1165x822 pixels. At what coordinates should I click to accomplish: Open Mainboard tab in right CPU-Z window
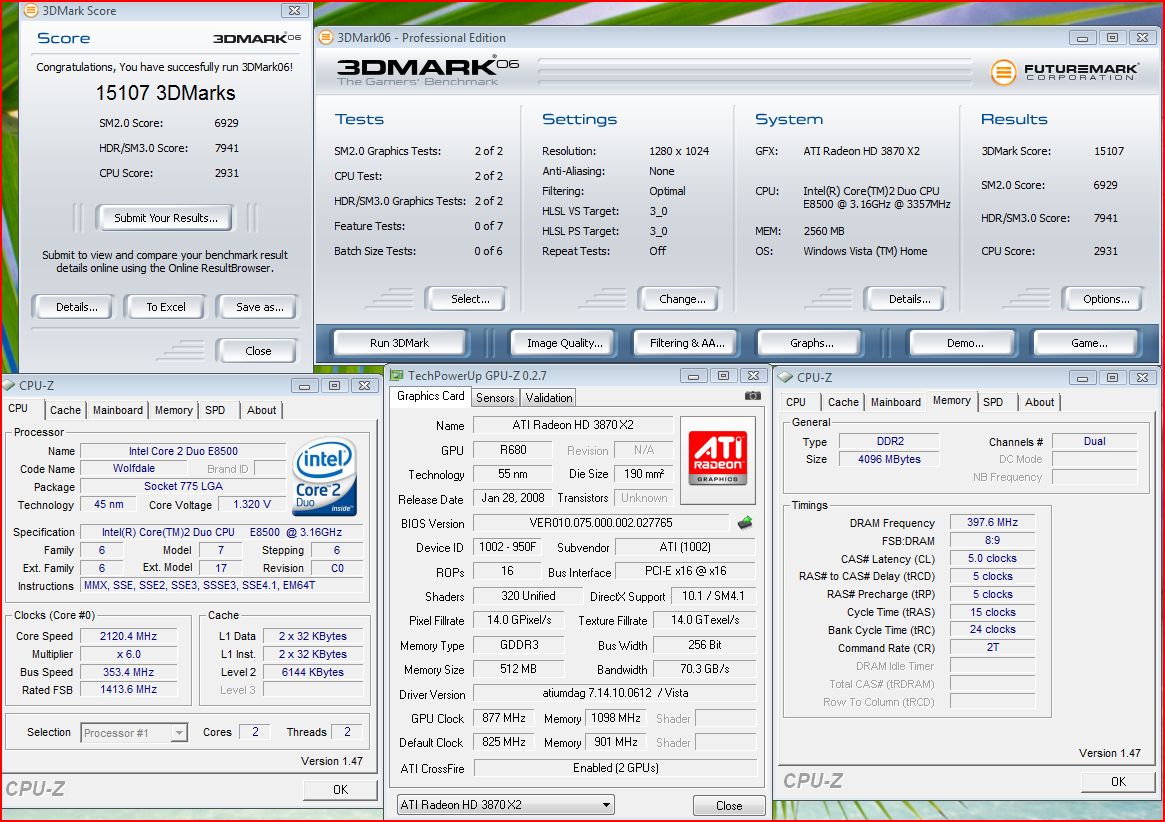(x=895, y=402)
